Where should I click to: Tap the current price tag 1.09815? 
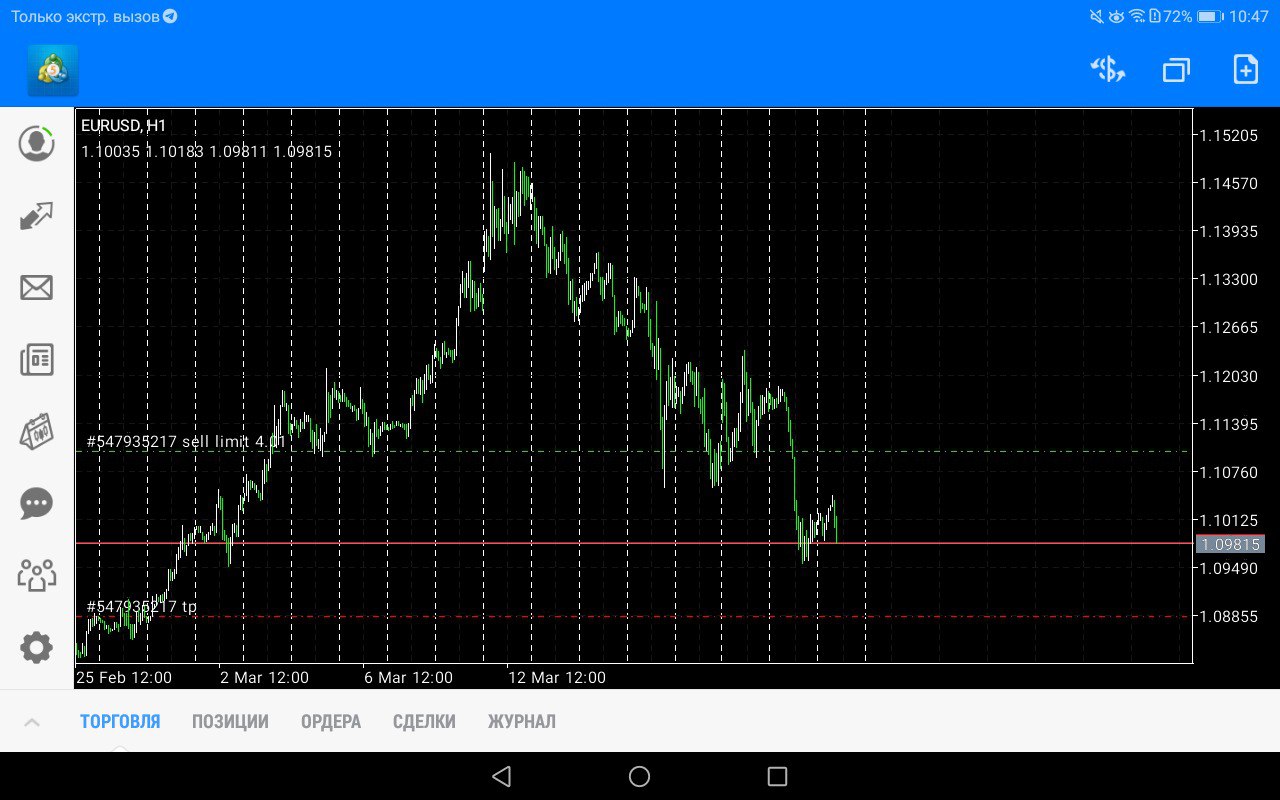tap(1230, 544)
